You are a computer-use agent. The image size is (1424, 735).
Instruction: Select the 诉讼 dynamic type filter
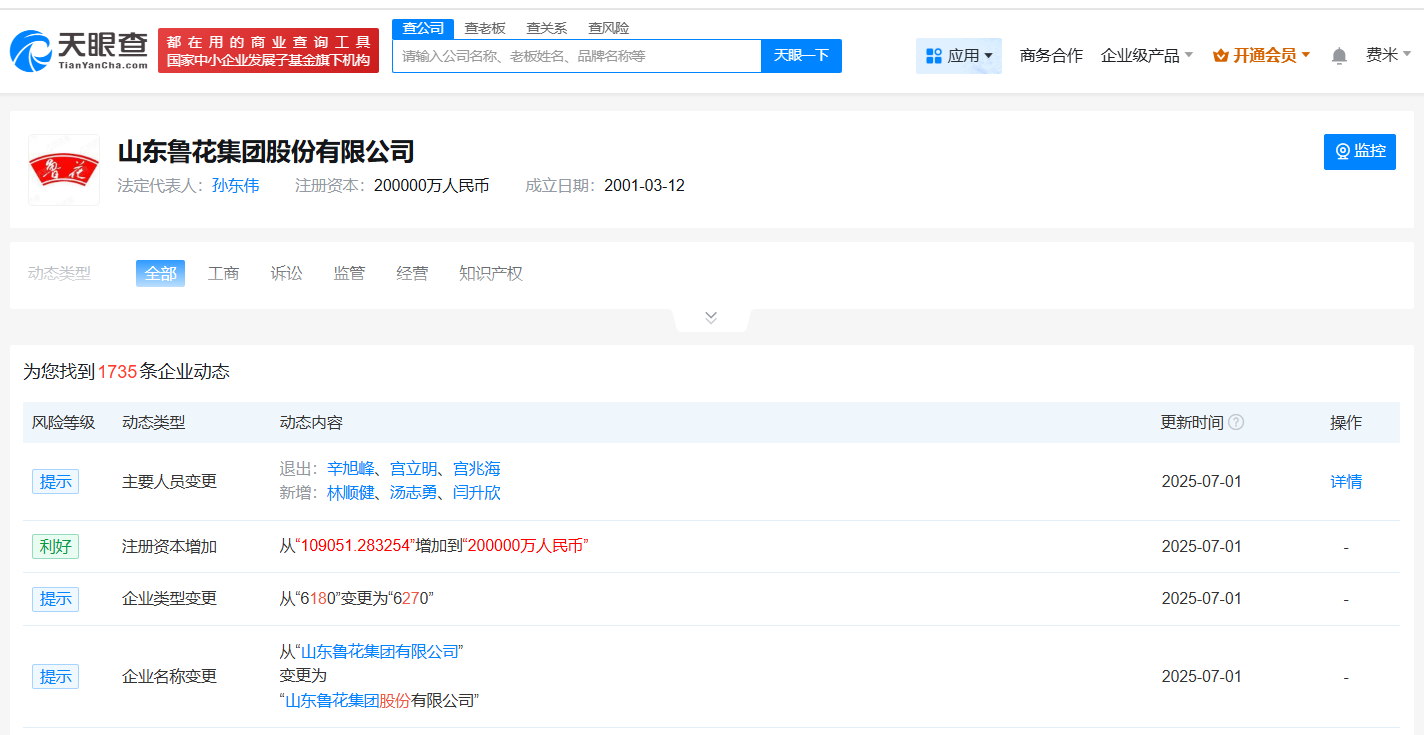tap(286, 273)
